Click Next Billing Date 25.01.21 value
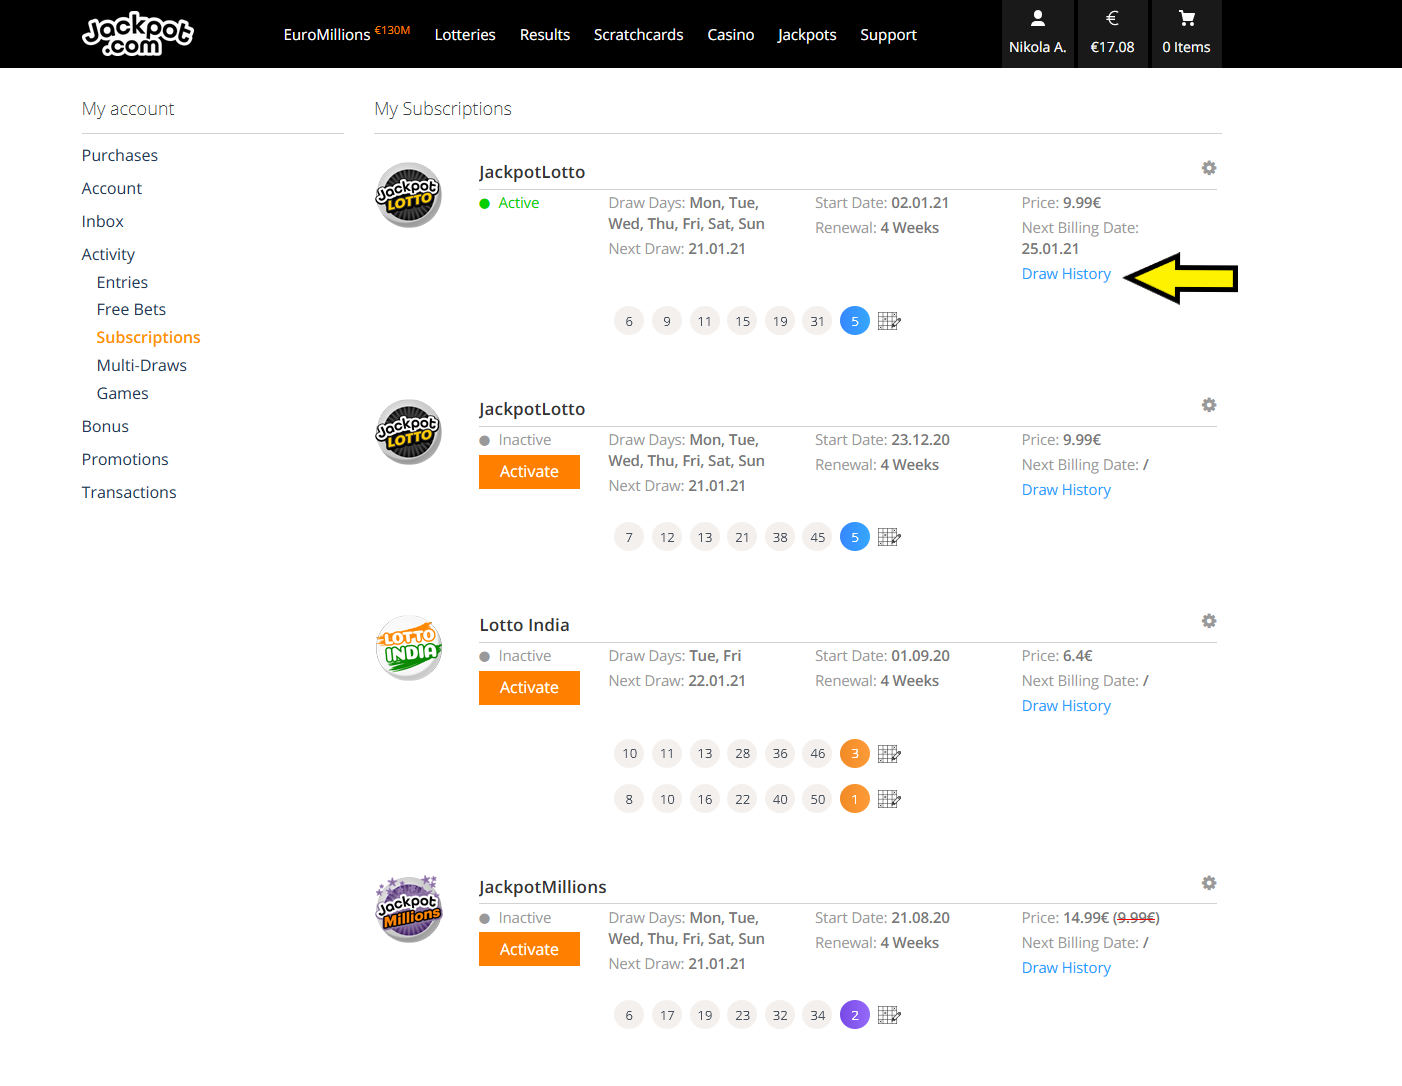The width and height of the screenshot is (1402, 1086). [x=1050, y=249]
